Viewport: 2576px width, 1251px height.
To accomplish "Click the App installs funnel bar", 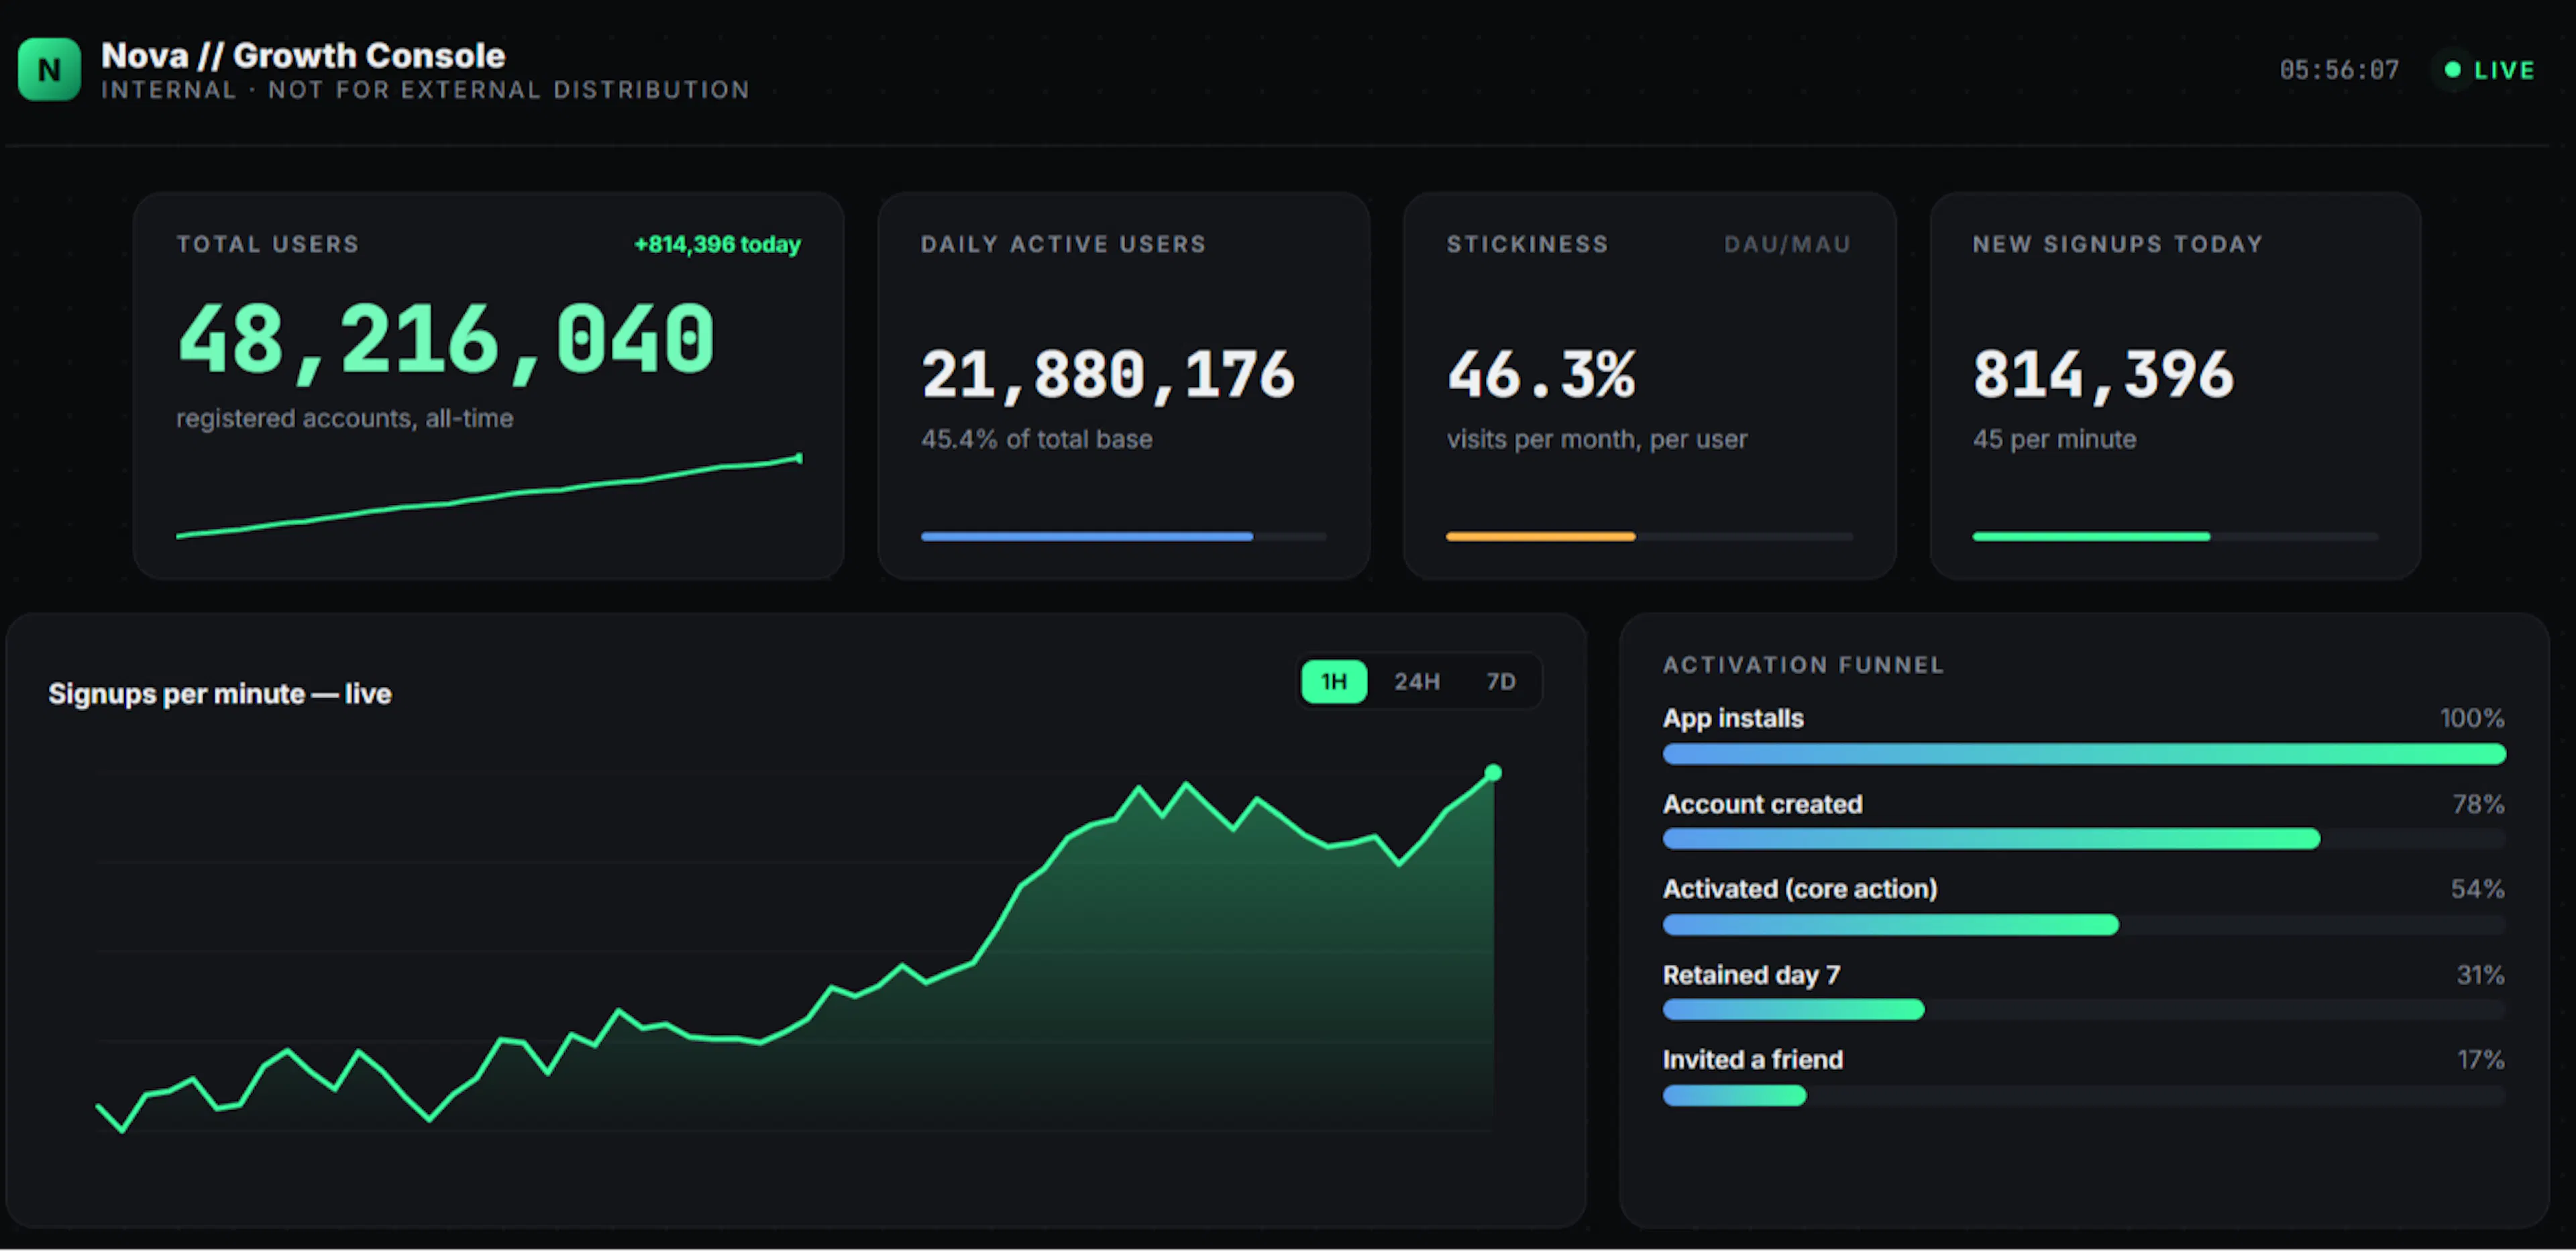I will tap(2084, 754).
